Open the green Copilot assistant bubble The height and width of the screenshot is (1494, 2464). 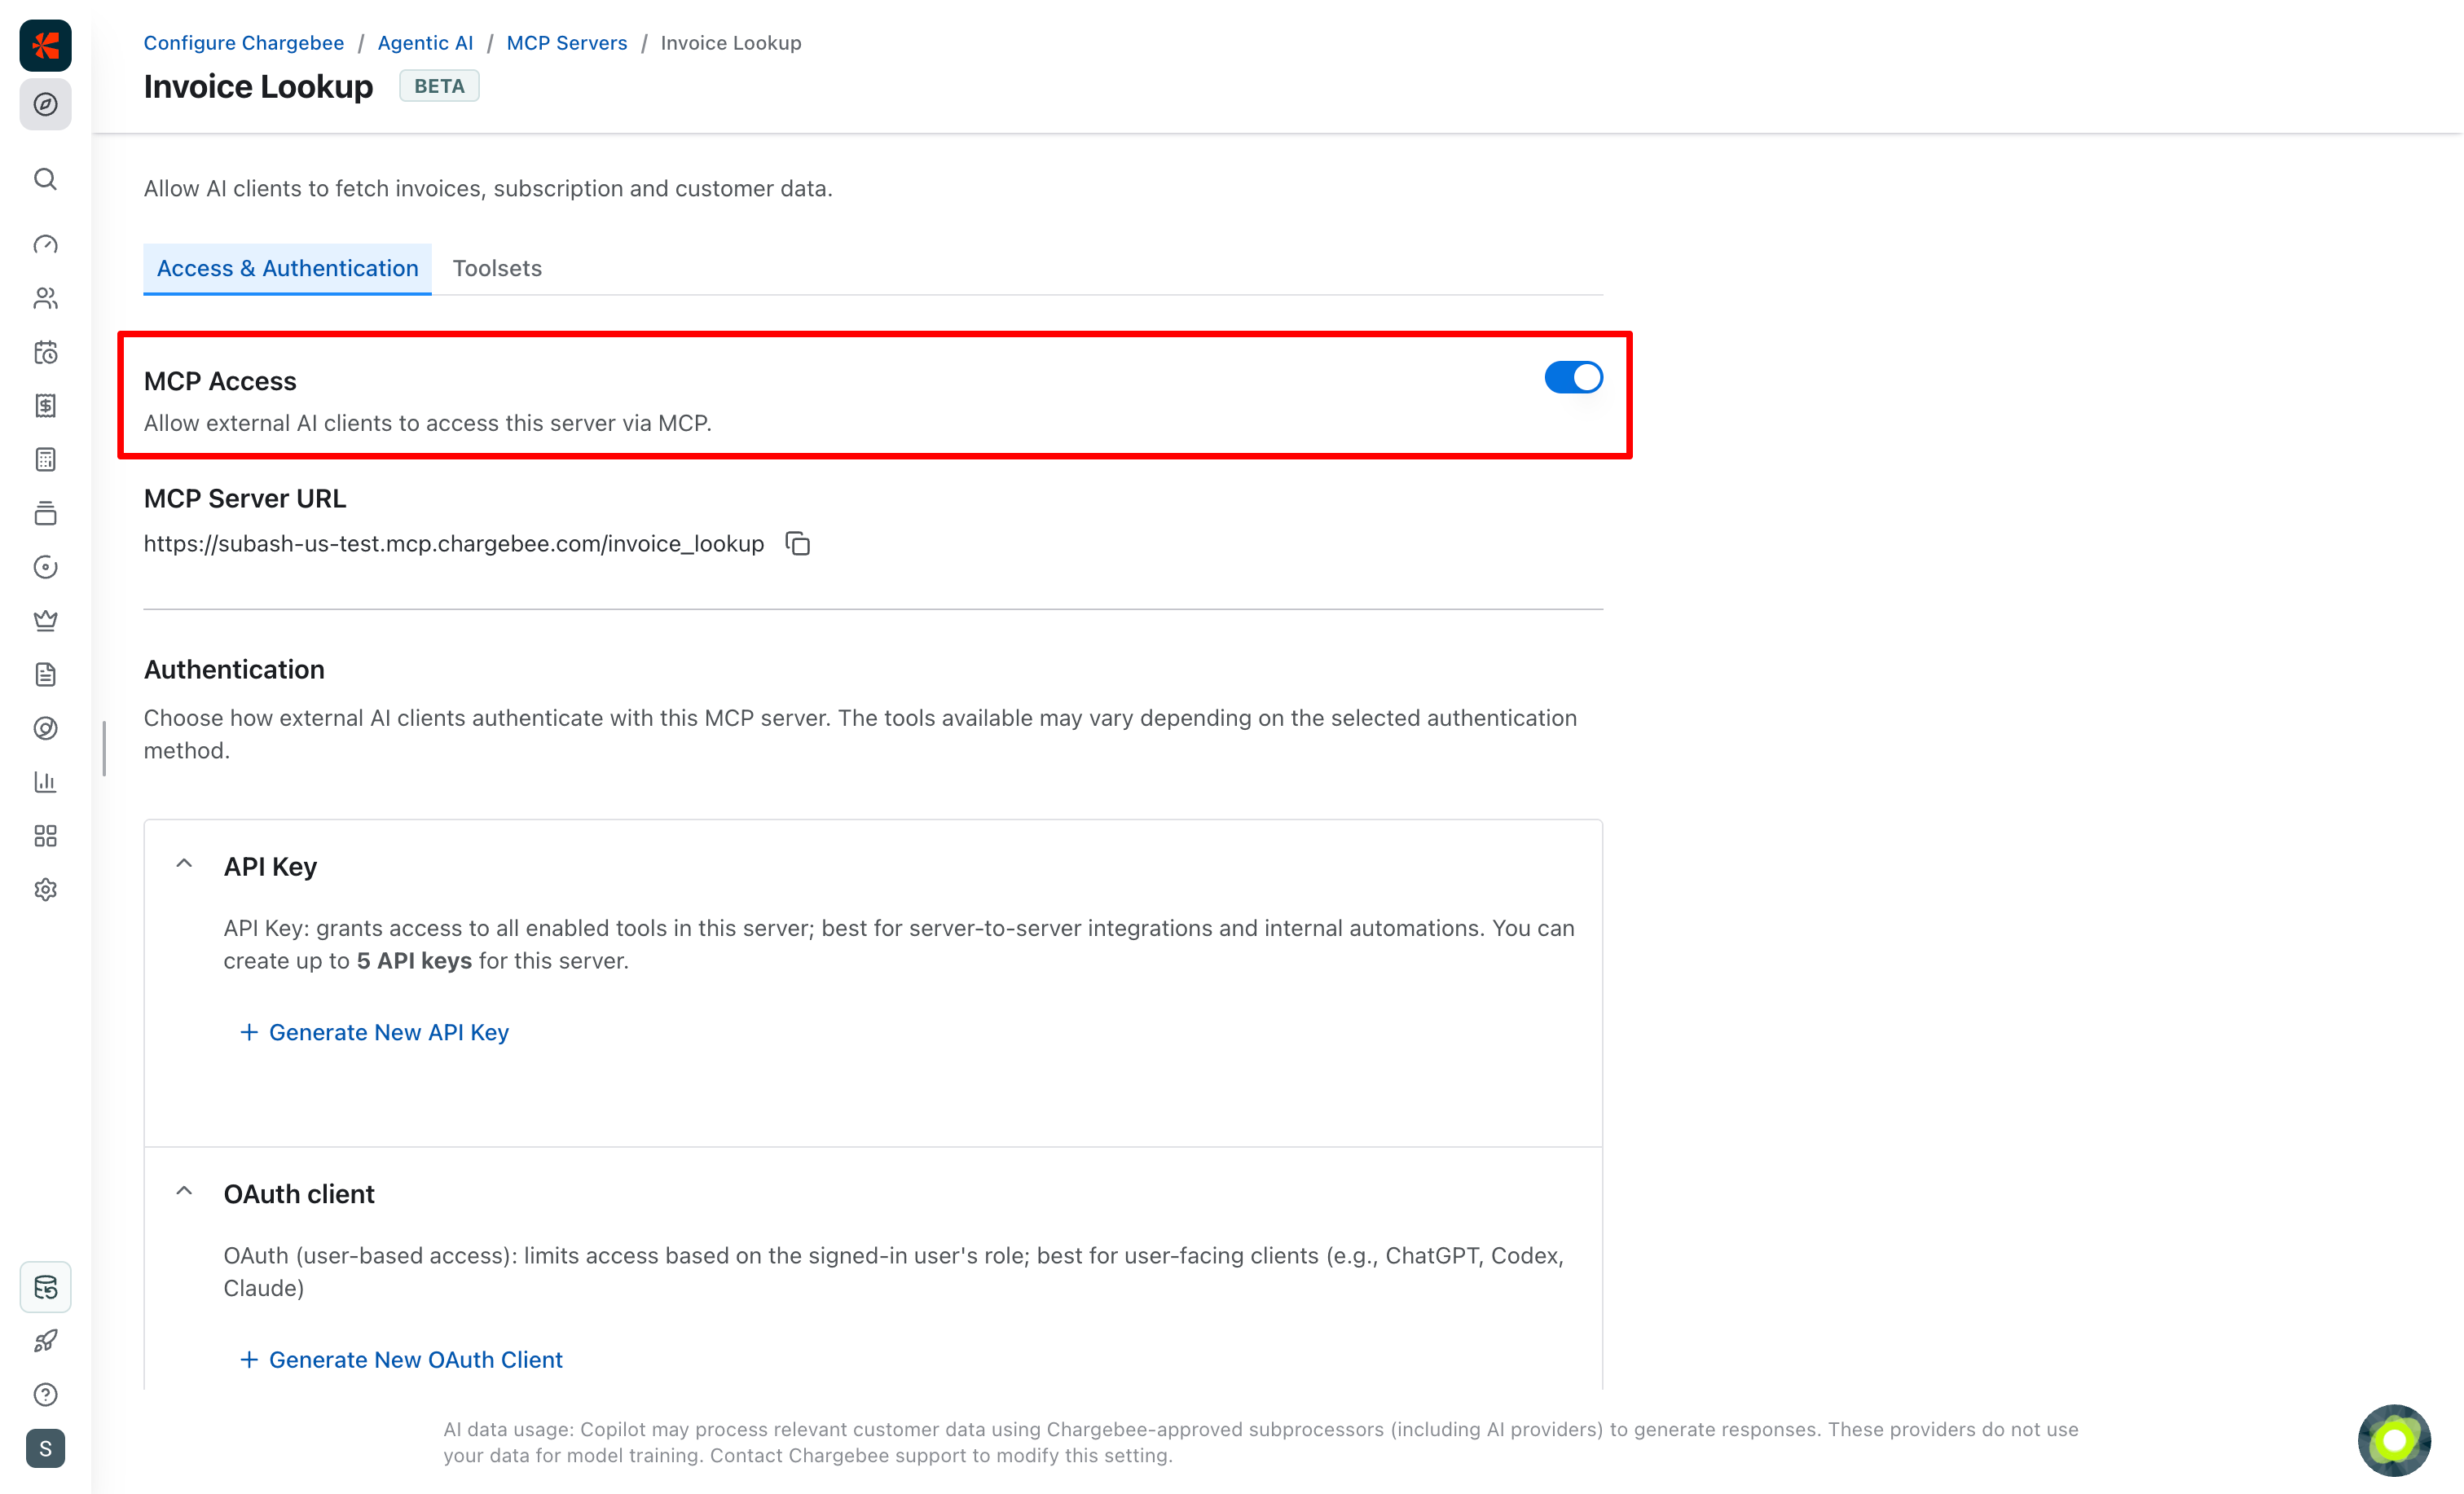2394,1440
